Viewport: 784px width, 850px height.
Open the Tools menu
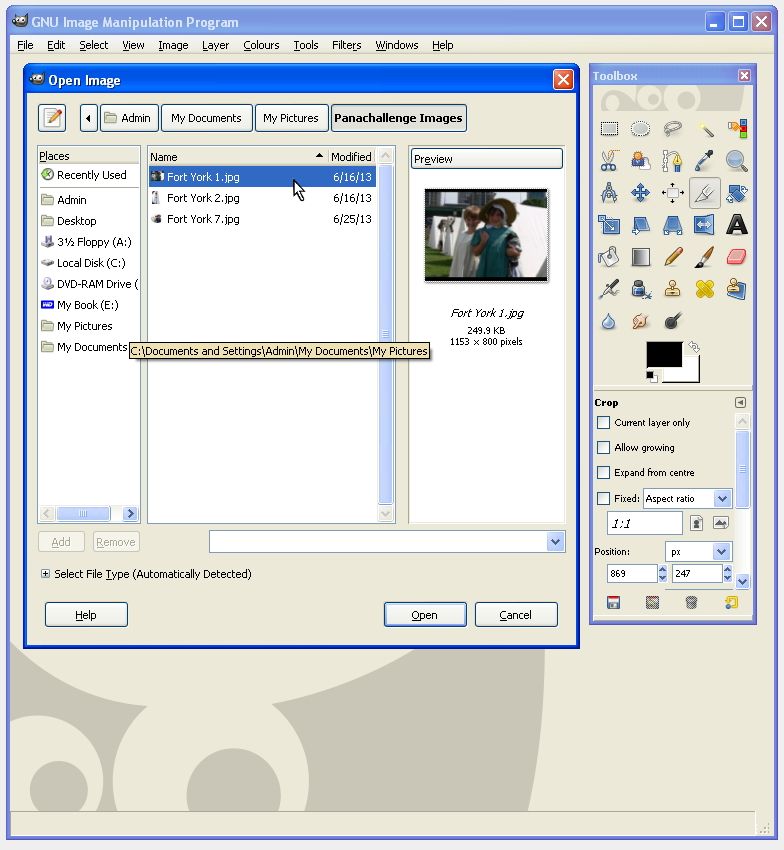pyautogui.click(x=306, y=45)
